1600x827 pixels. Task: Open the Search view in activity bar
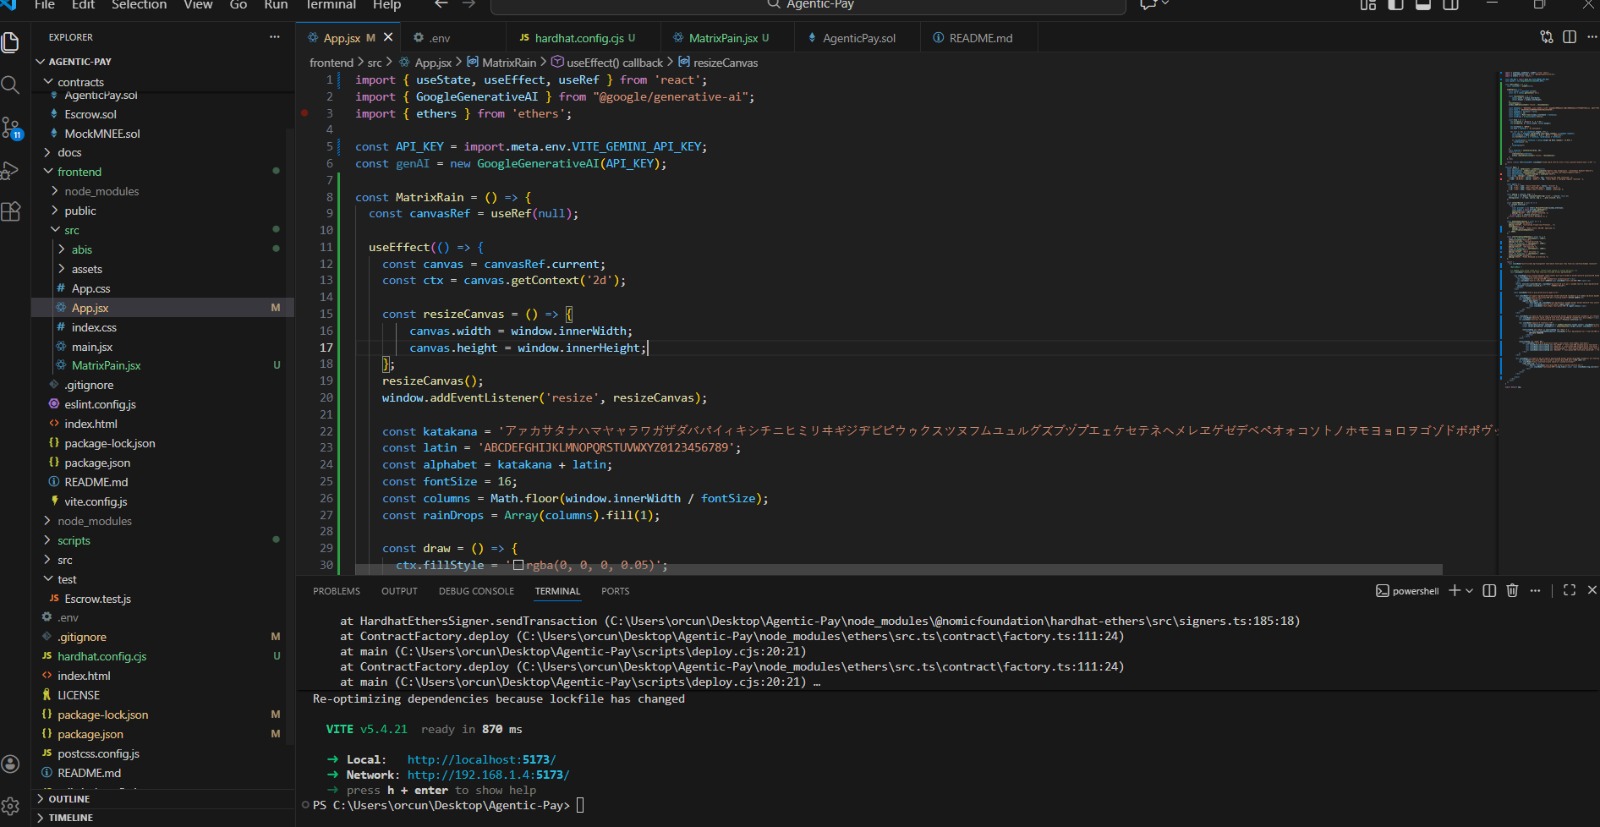click(x=11, y=85)
